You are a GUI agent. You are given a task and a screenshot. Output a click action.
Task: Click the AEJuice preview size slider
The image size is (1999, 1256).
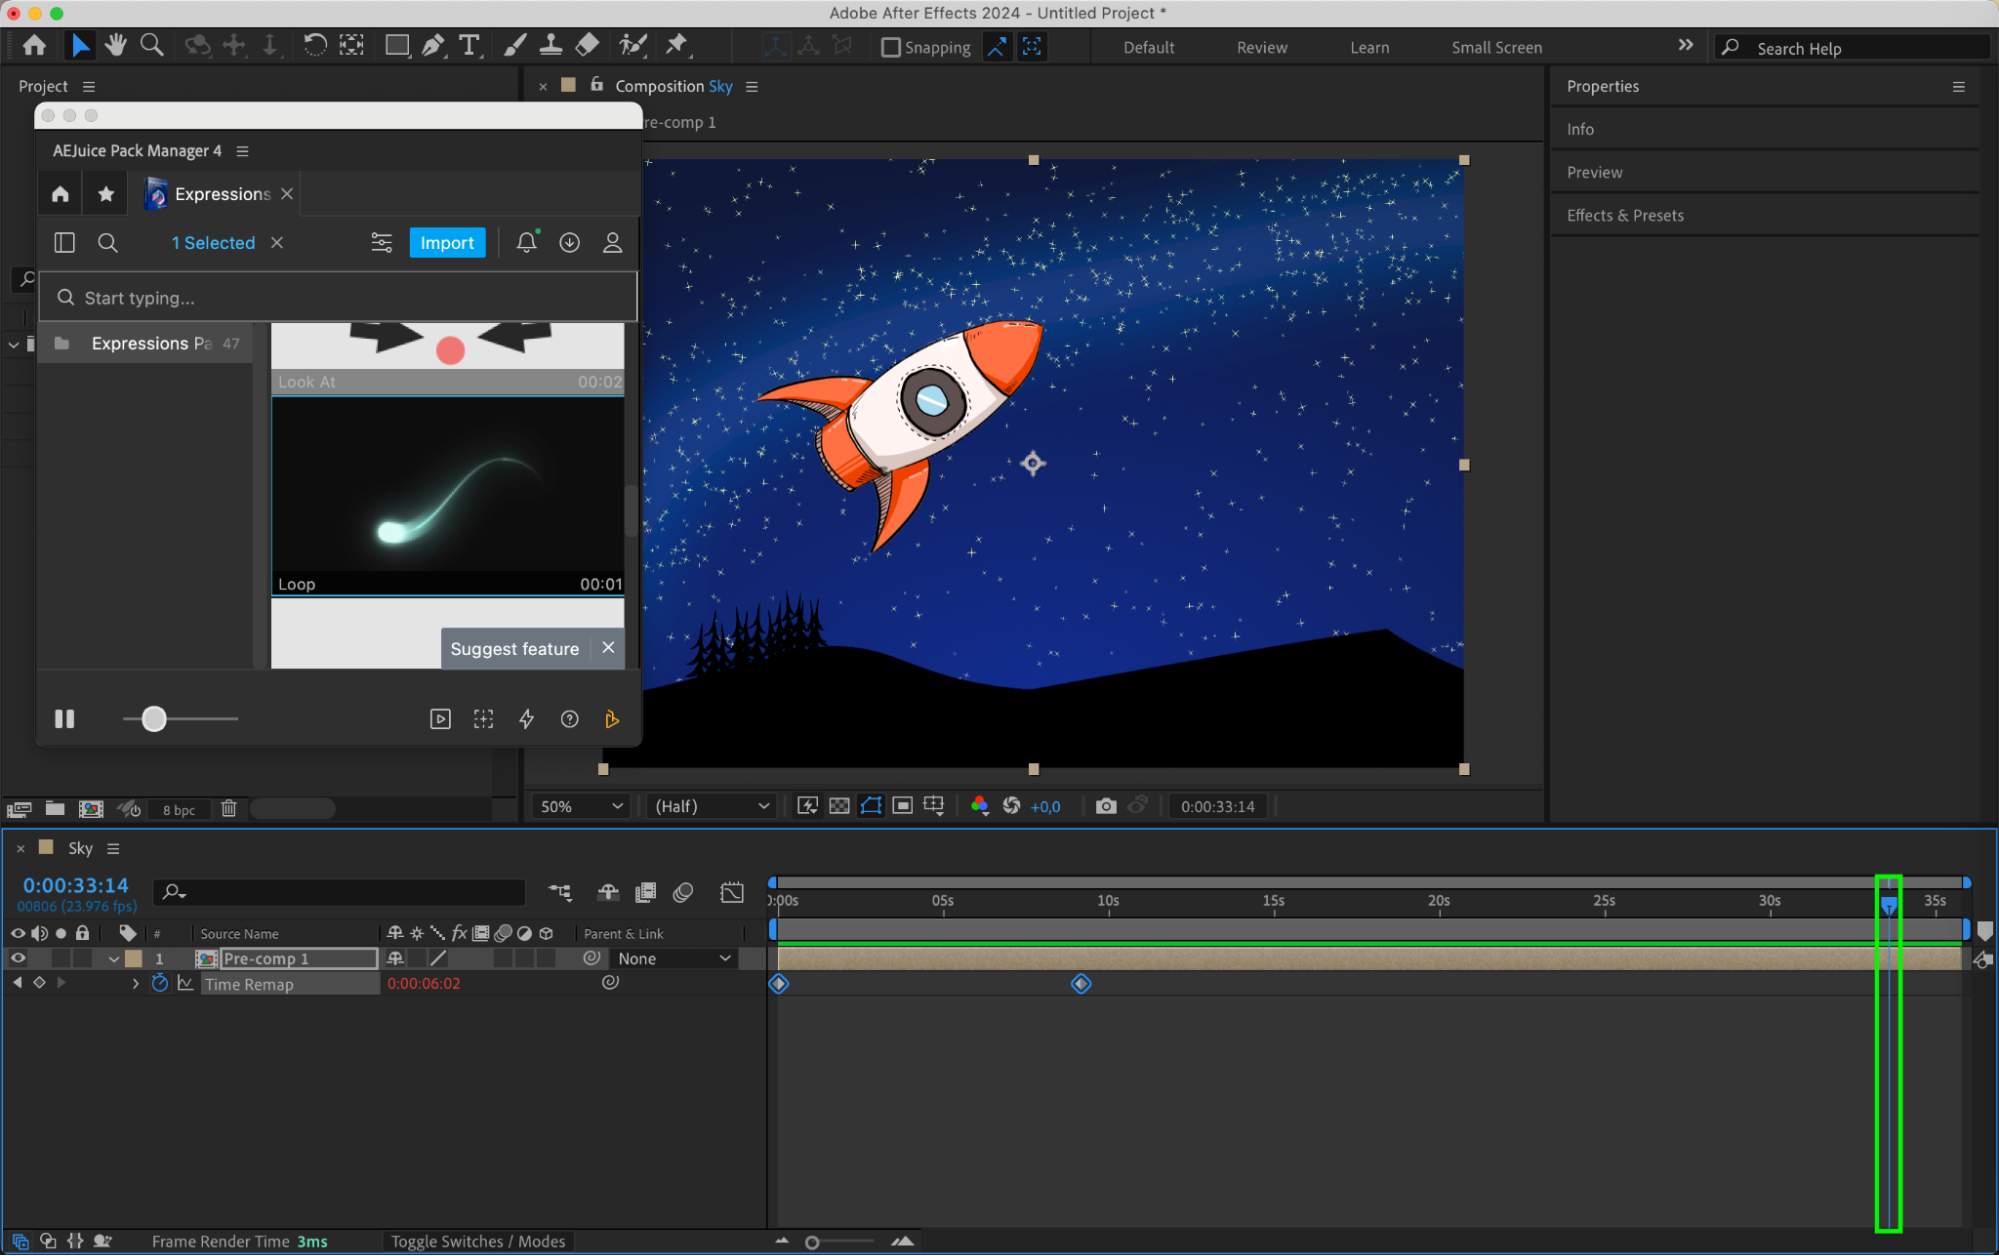[x=154, y=719]
